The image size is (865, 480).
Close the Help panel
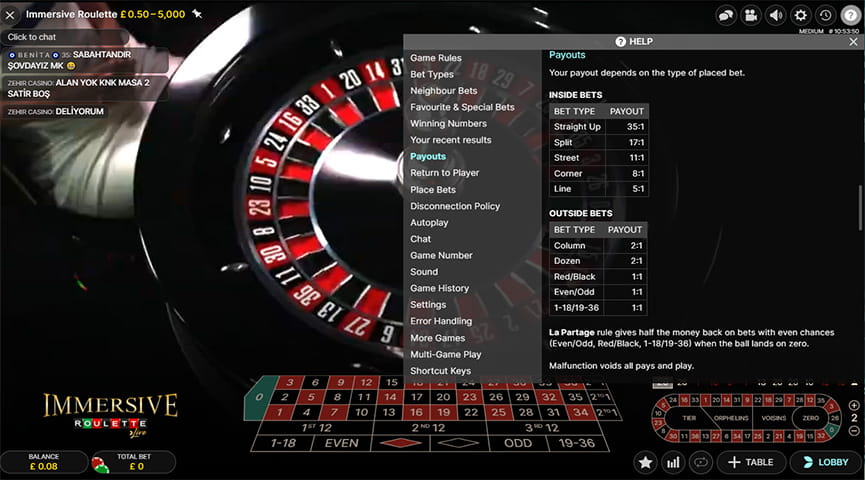[x=853, y=42]
